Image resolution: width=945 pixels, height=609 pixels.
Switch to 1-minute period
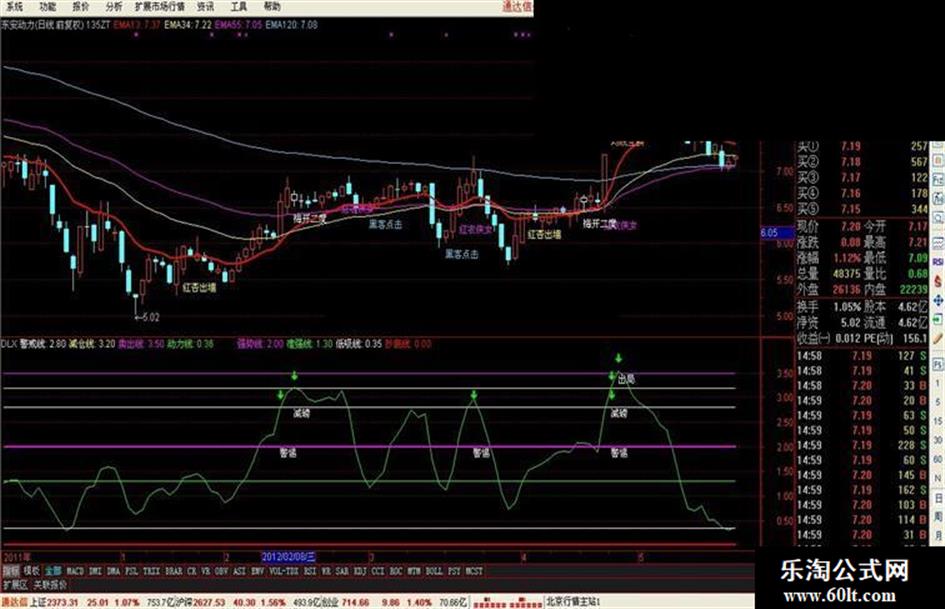coord(938,383)
